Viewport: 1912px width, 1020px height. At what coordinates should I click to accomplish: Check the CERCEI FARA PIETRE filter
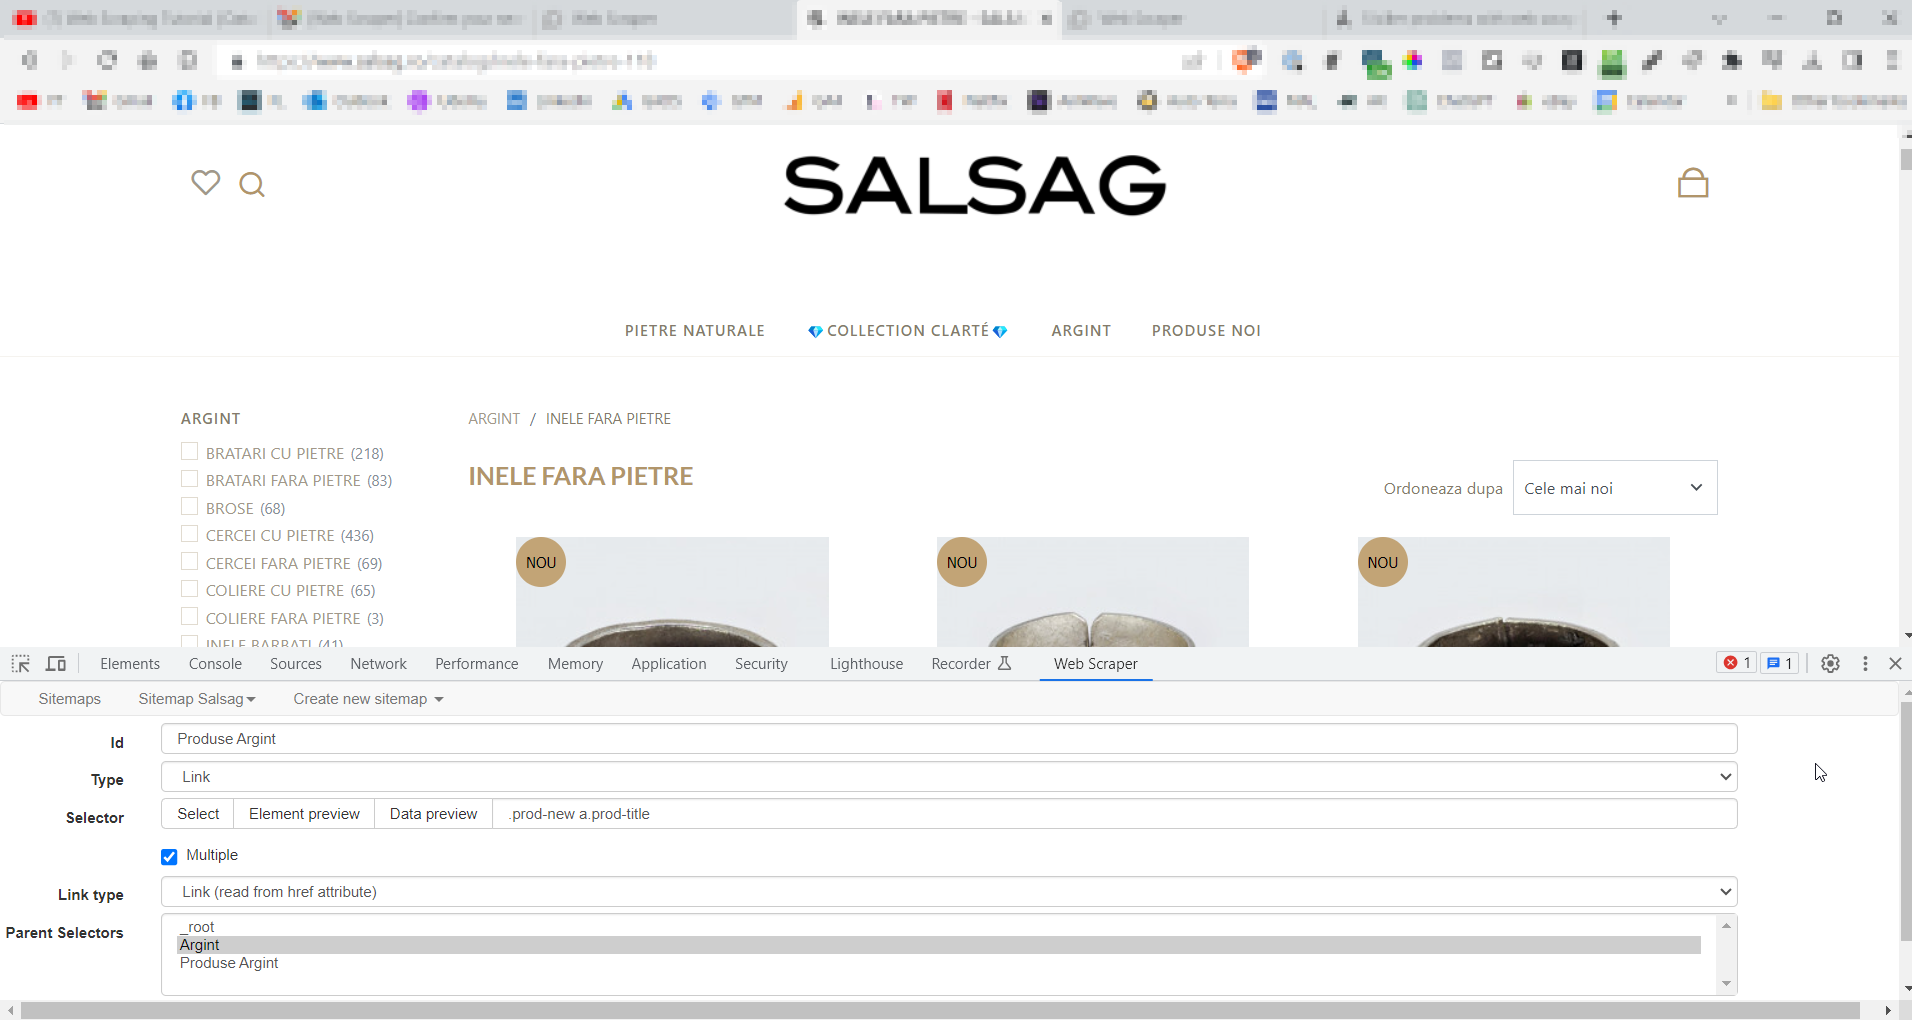189,563
